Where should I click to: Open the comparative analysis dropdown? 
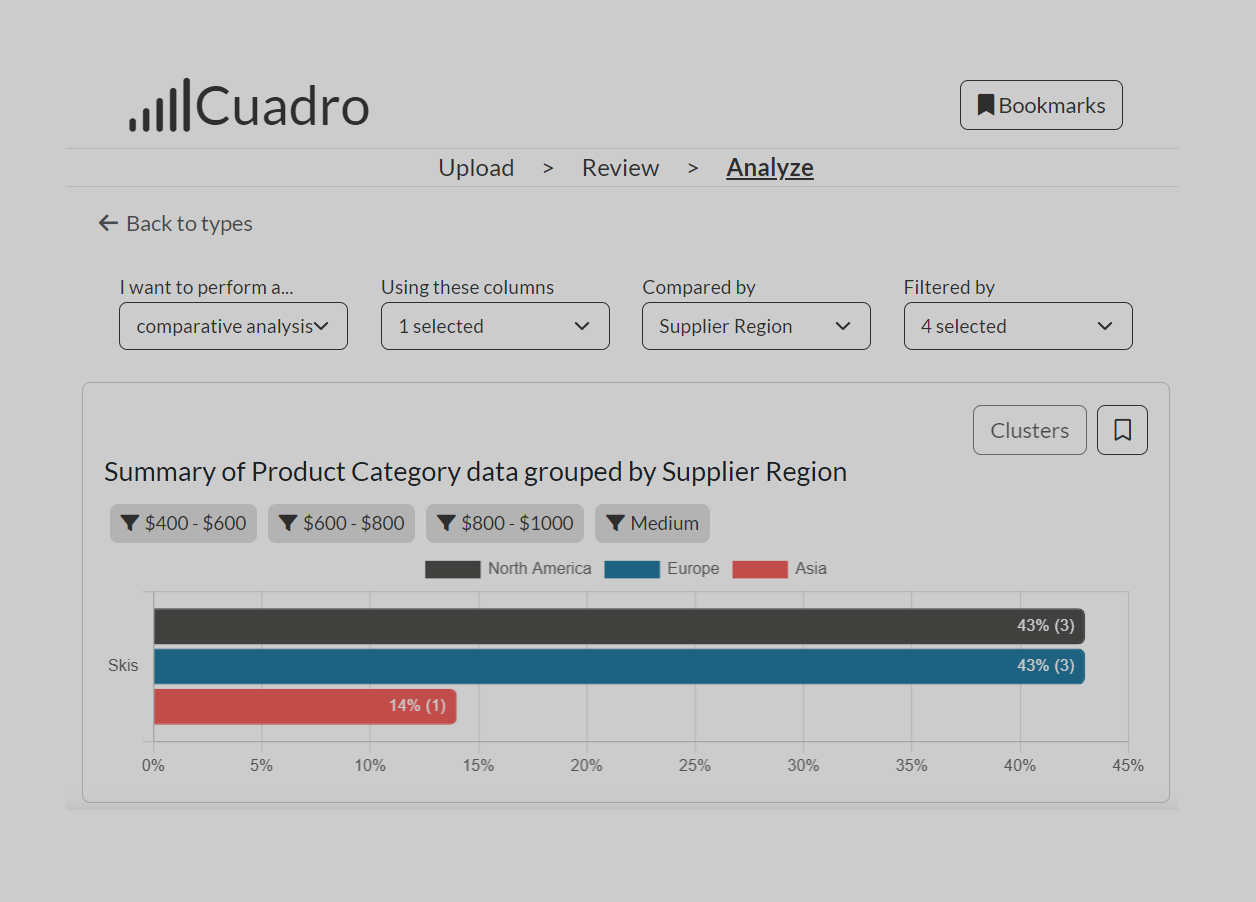coord(233,326)
